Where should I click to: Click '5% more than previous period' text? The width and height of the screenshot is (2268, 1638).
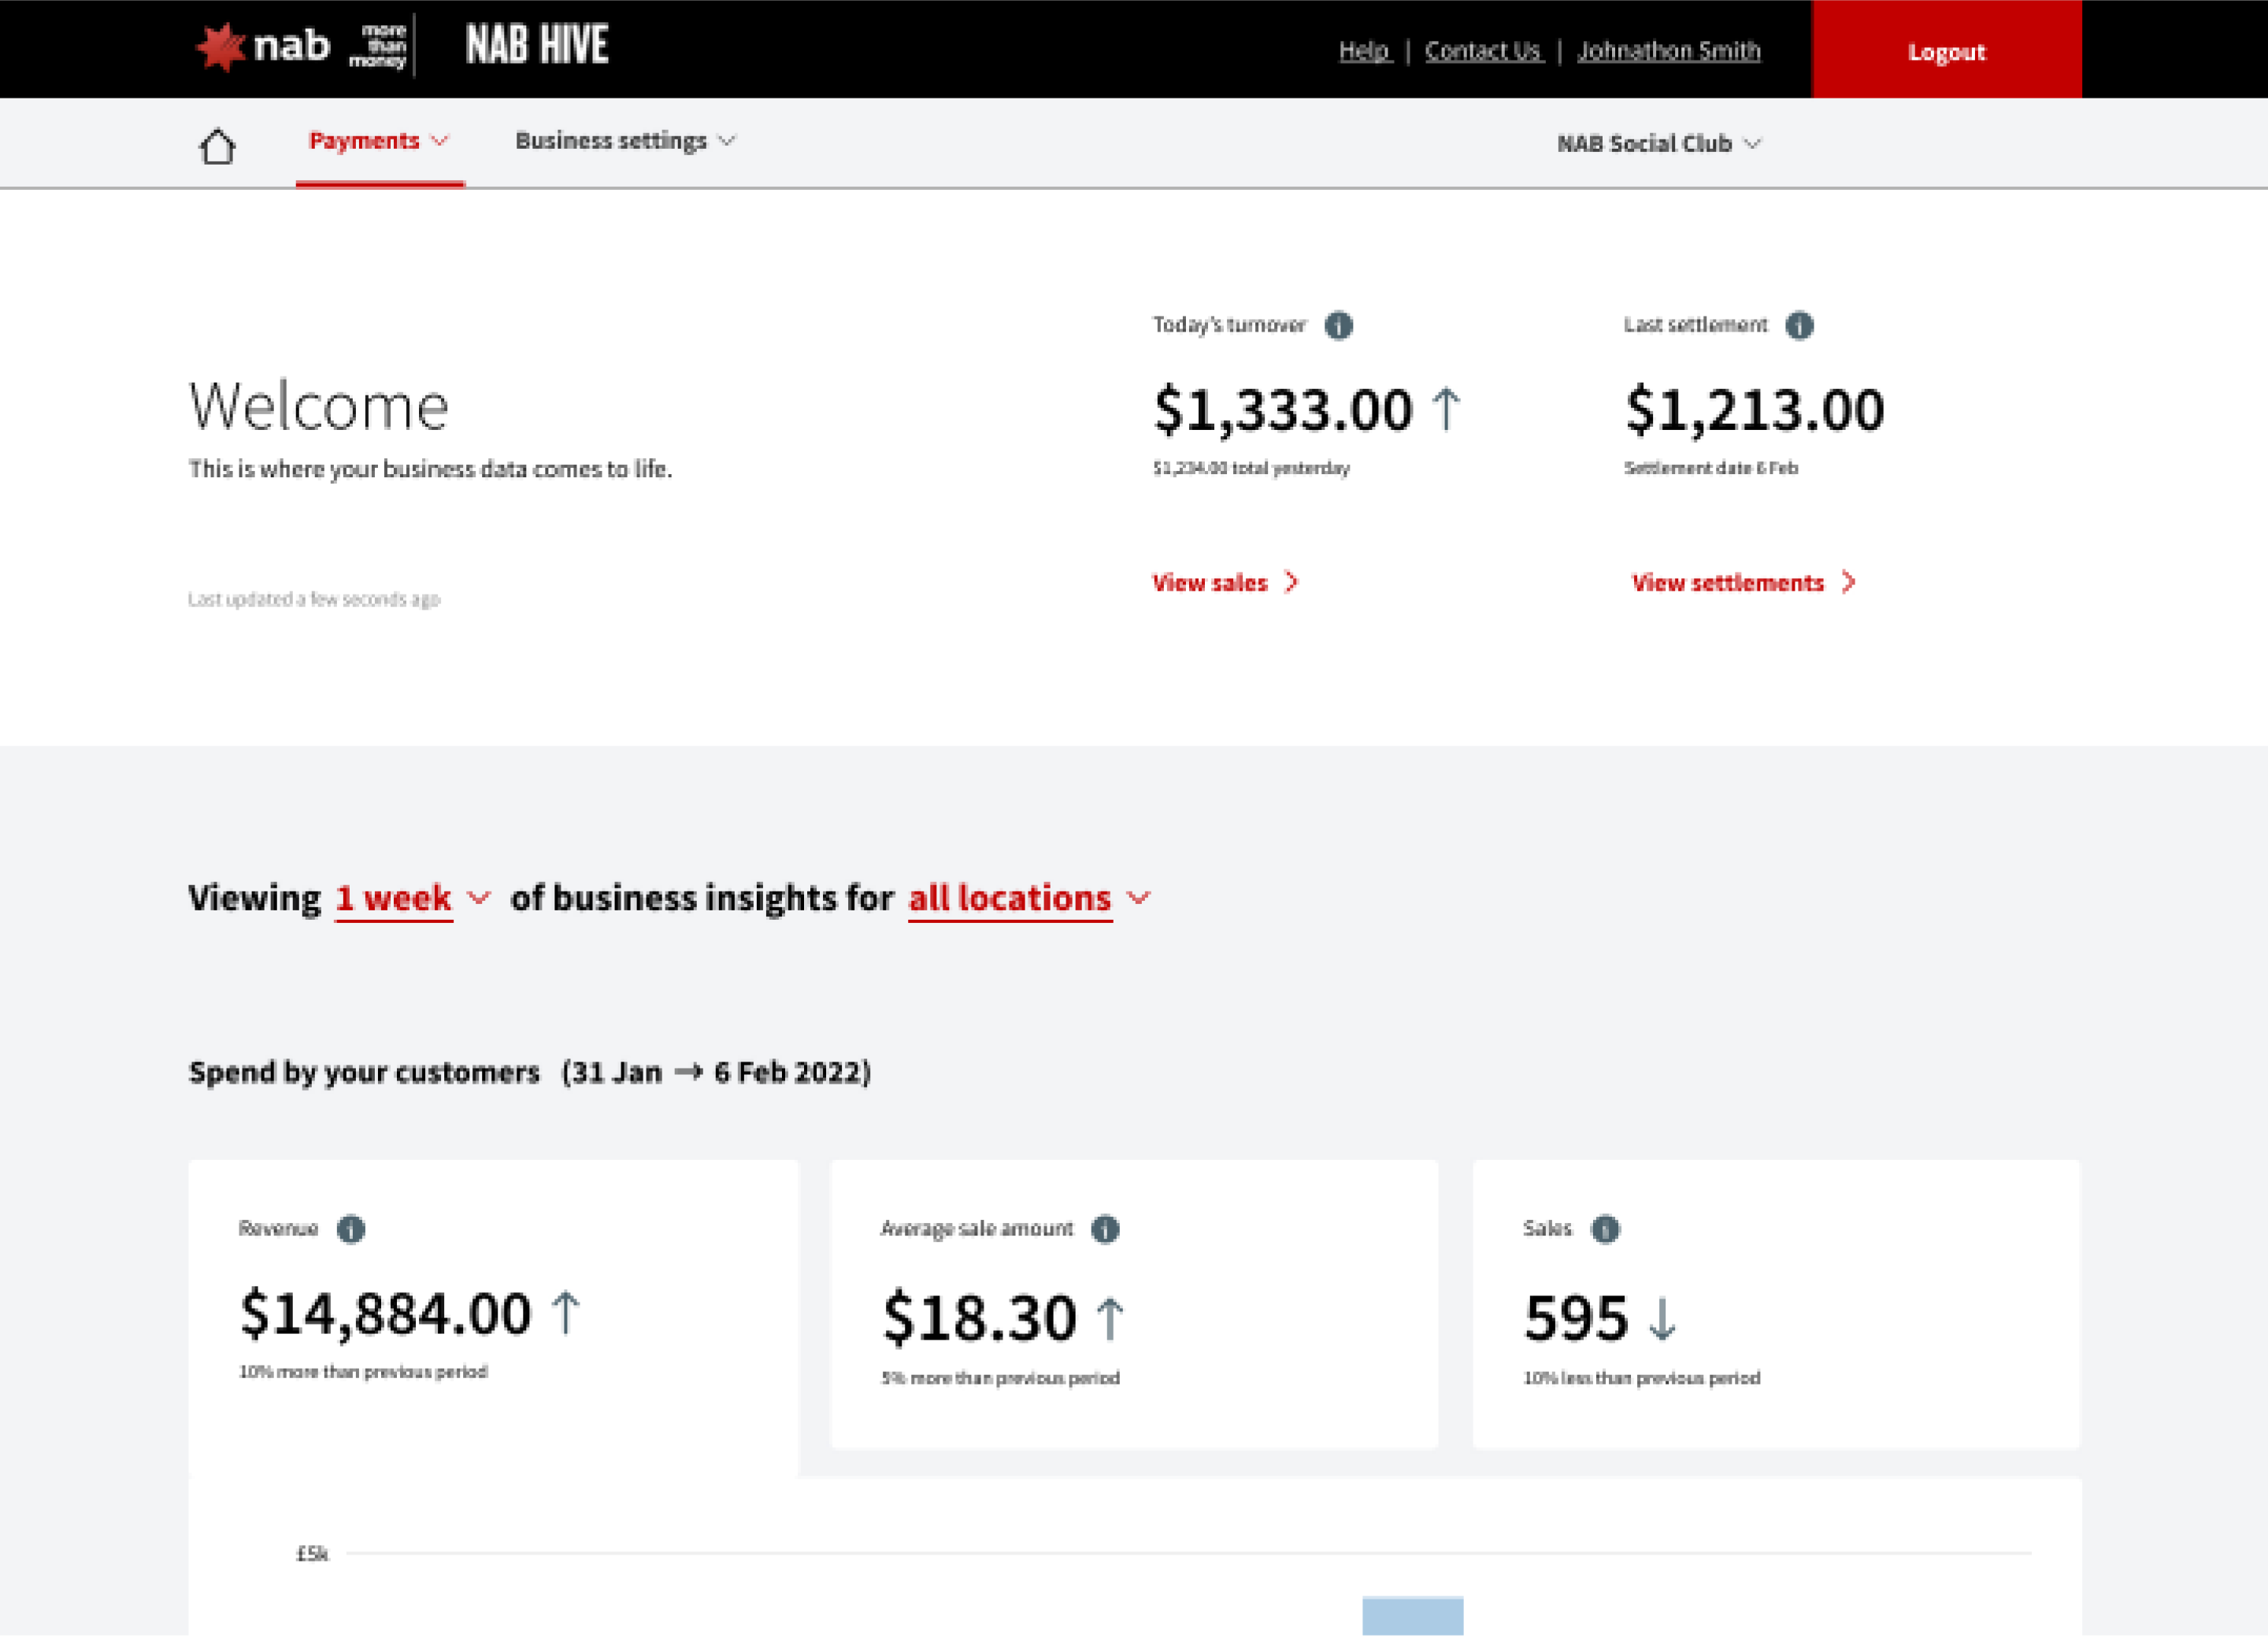coord(1000,1378)
